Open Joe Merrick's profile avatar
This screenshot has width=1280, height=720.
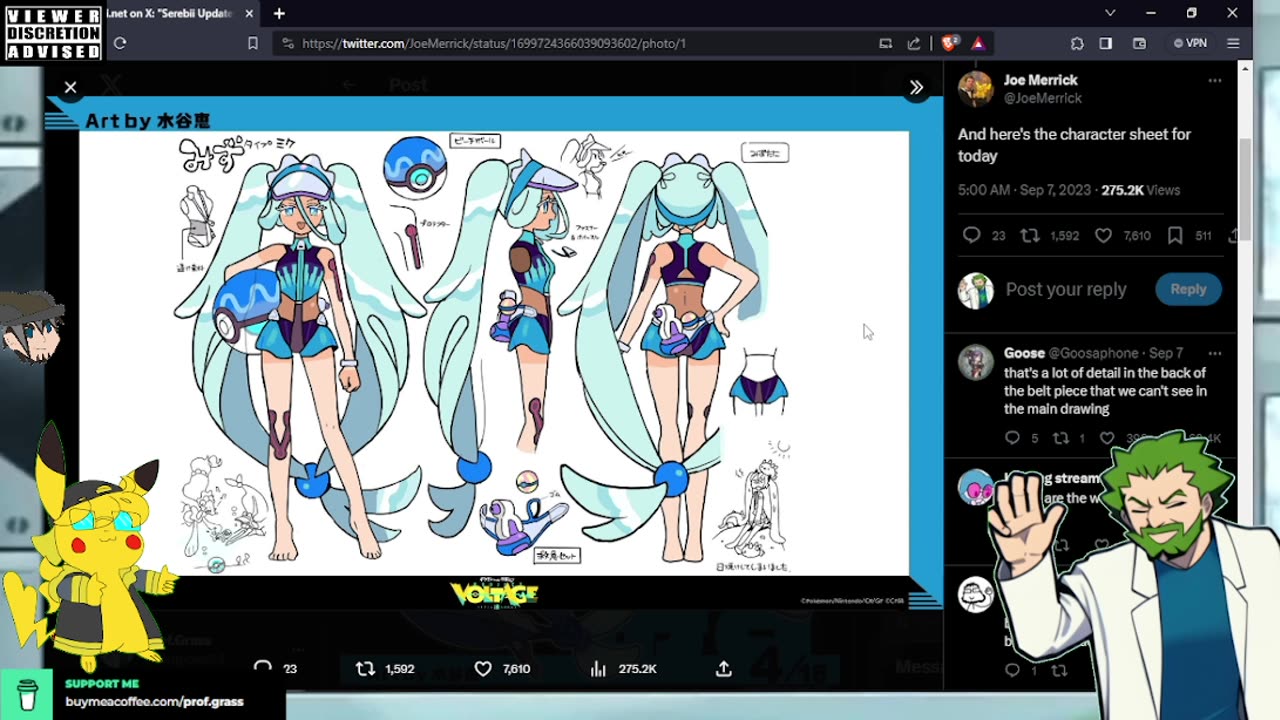pyautogui.click(x=975, y=89)
